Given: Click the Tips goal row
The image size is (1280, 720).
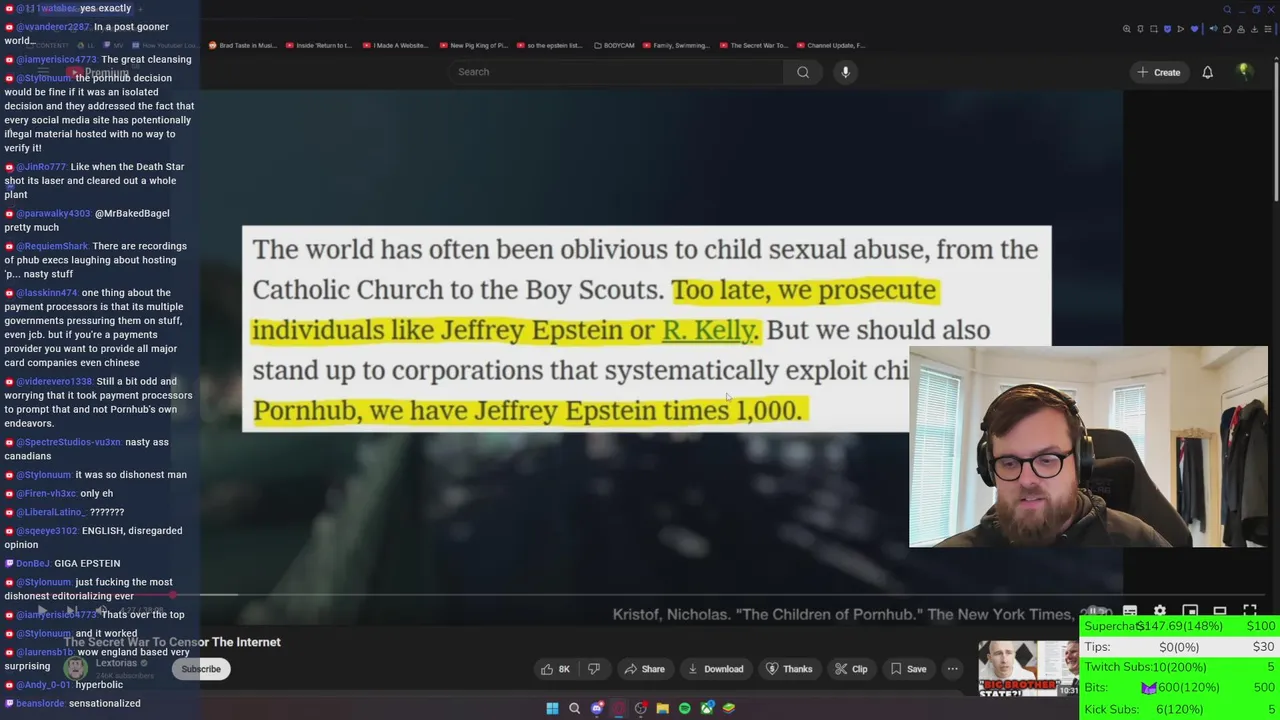Looking at the screenshot, I should point(1180,647).
